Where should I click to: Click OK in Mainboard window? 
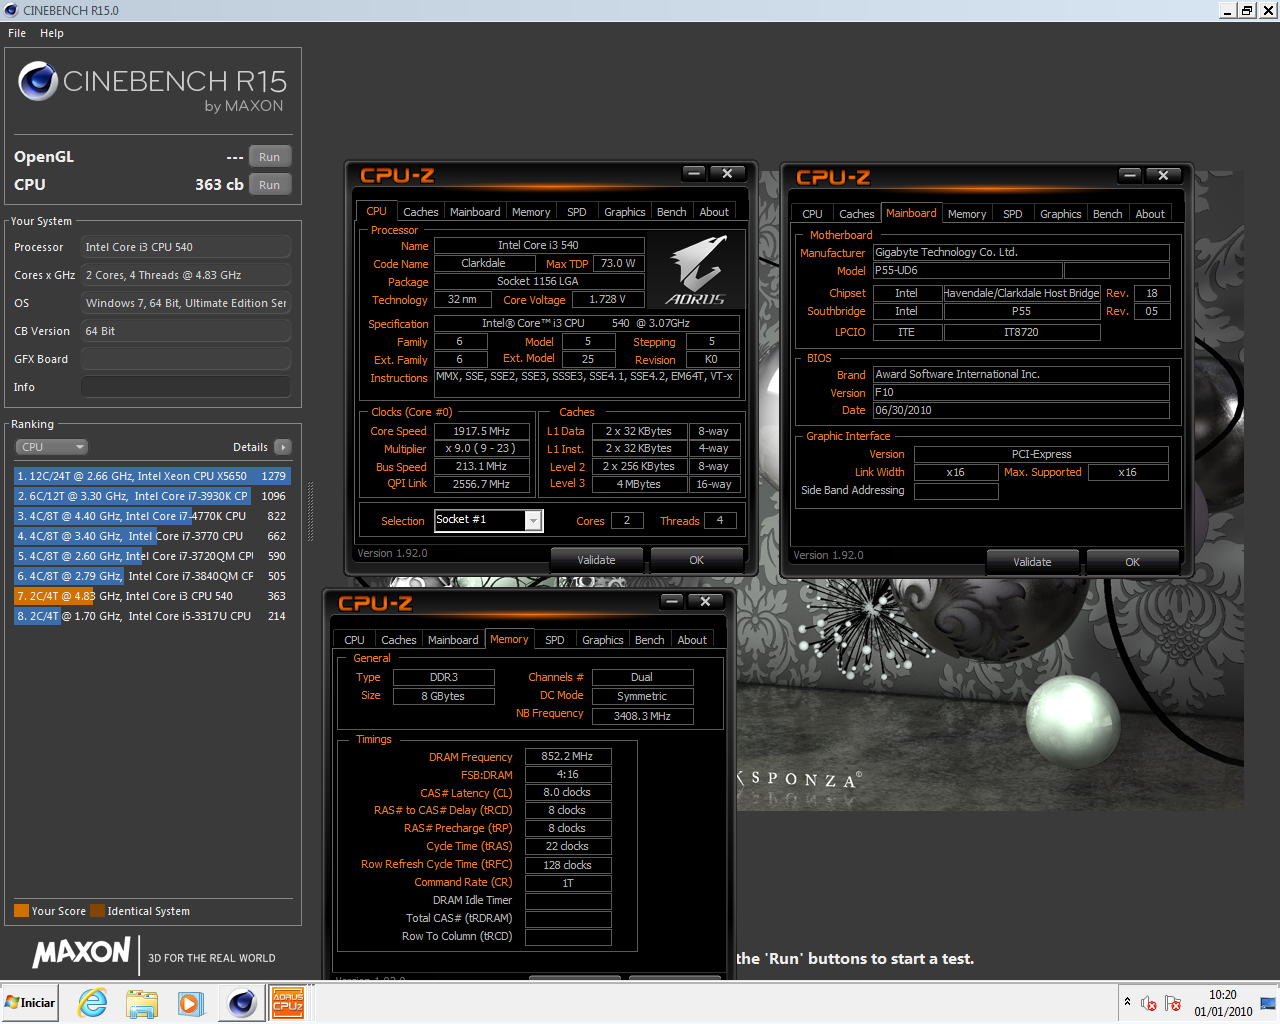pos(1133,562)
